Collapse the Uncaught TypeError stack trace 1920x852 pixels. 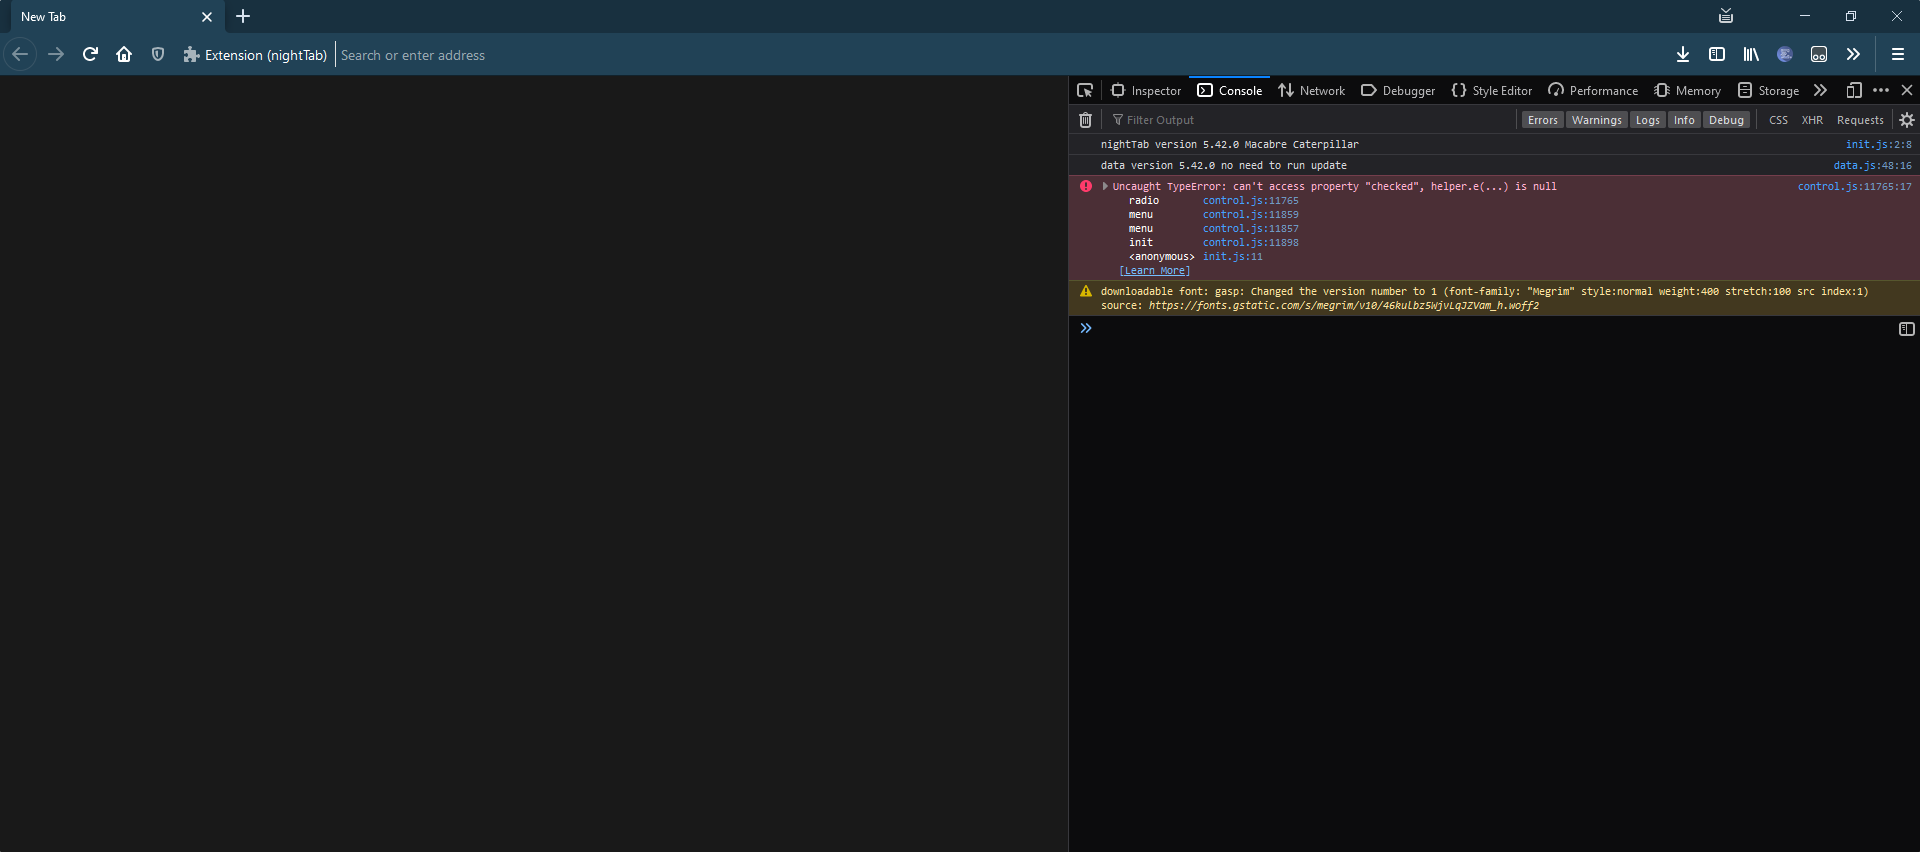[x=1105, y=186]
